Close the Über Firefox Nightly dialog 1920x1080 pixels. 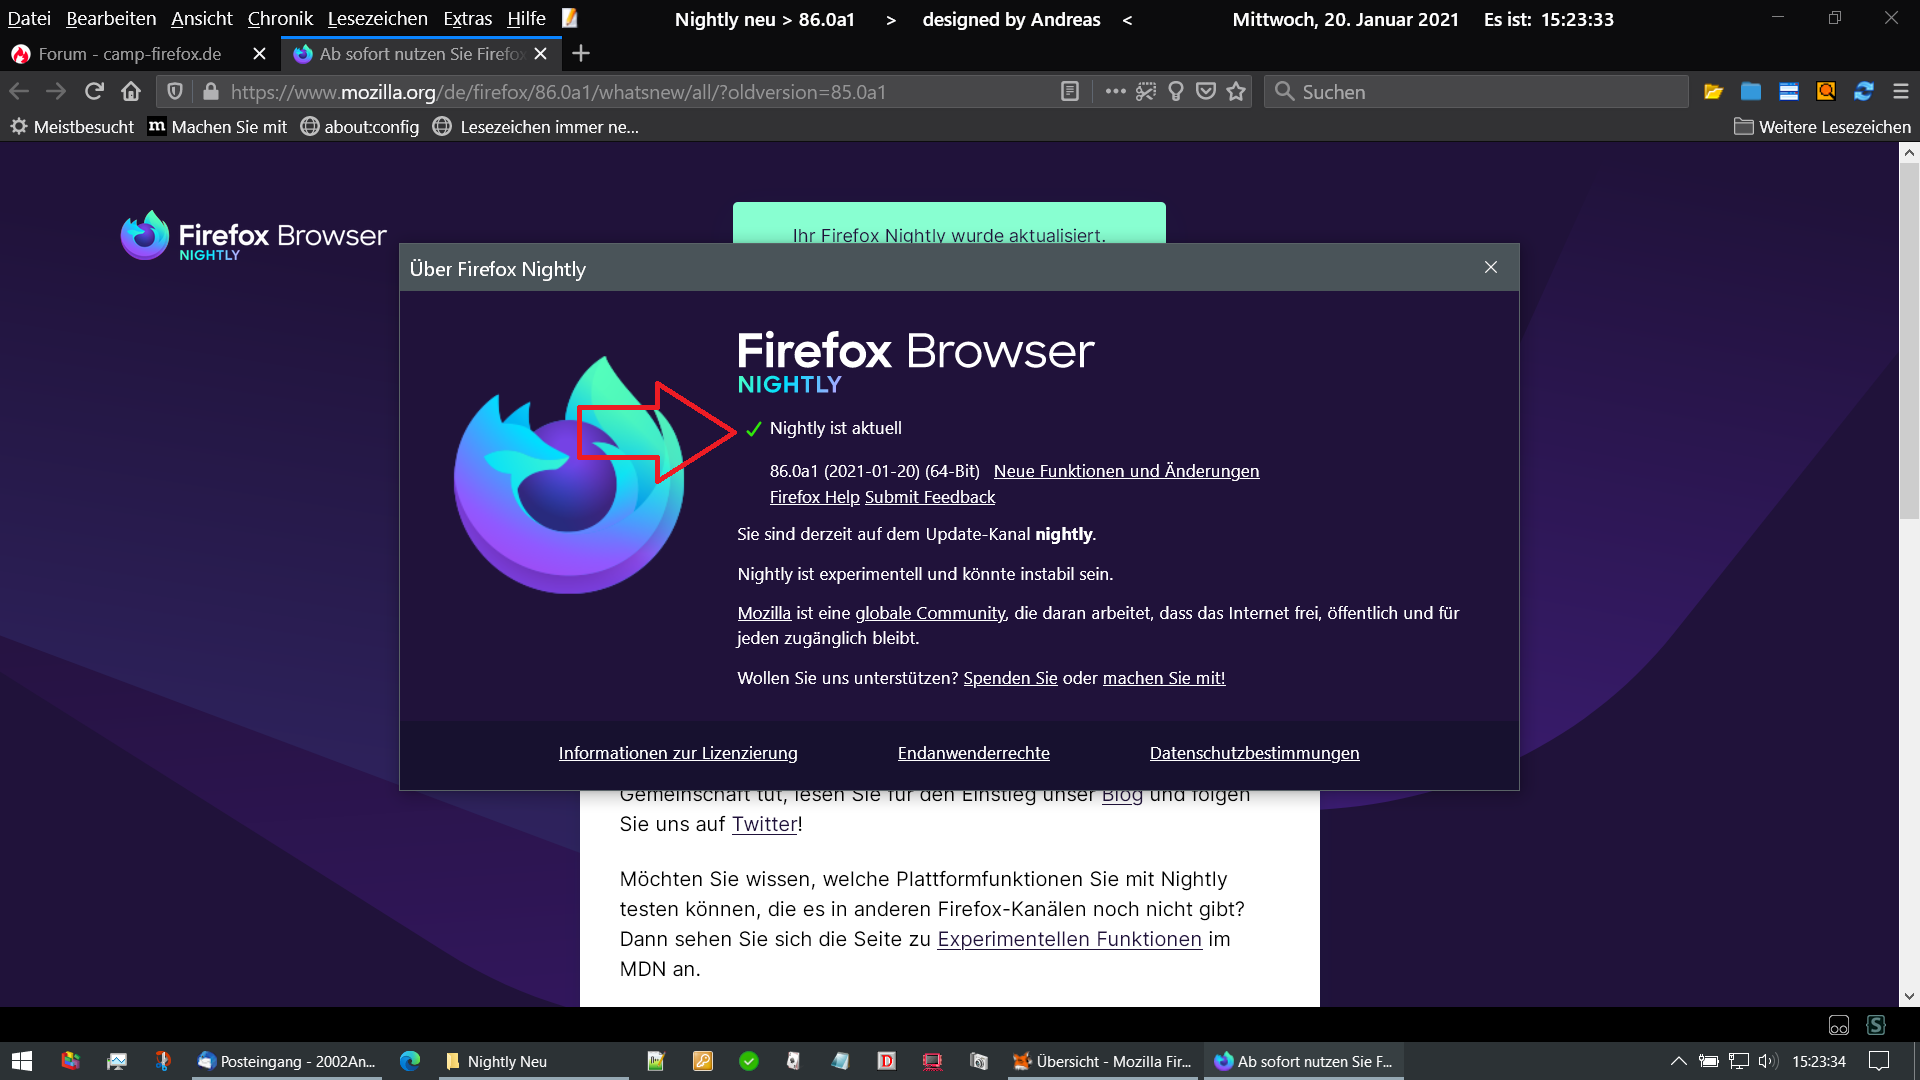(x=1490, y=267)
